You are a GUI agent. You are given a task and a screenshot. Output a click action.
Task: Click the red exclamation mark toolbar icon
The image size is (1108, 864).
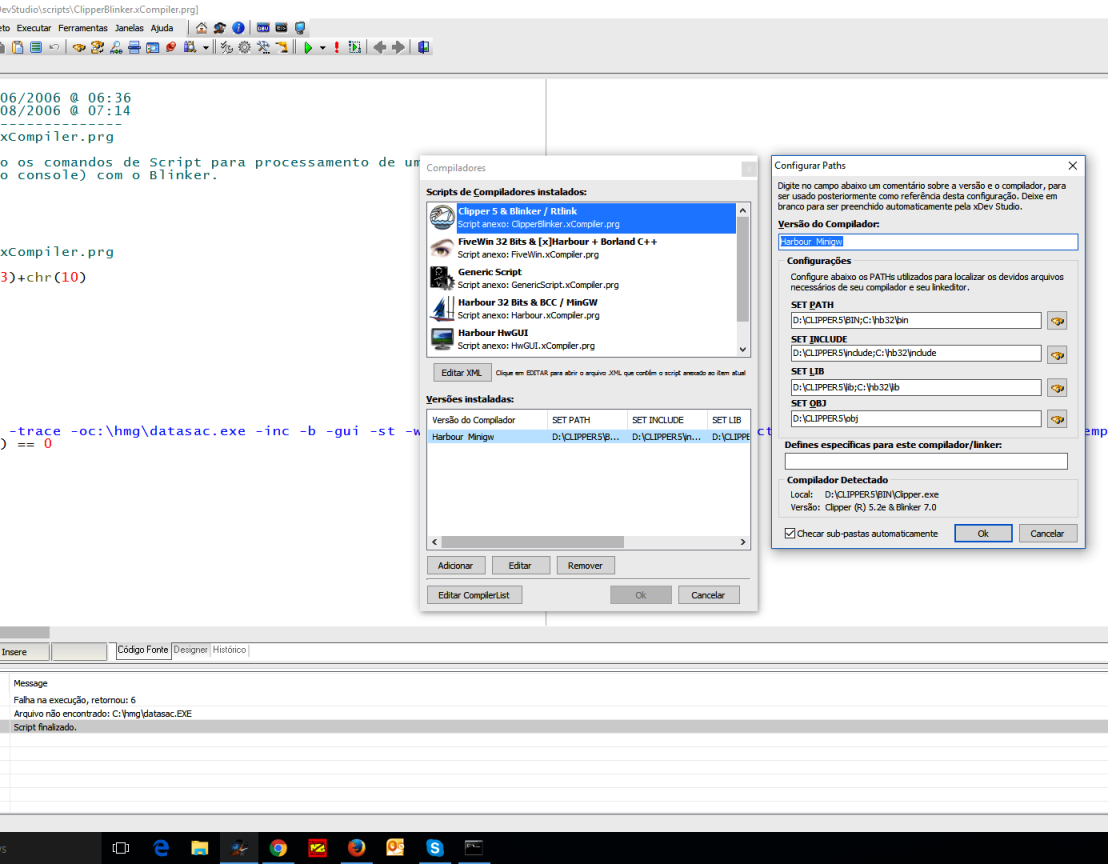click(x=337, y=47)
